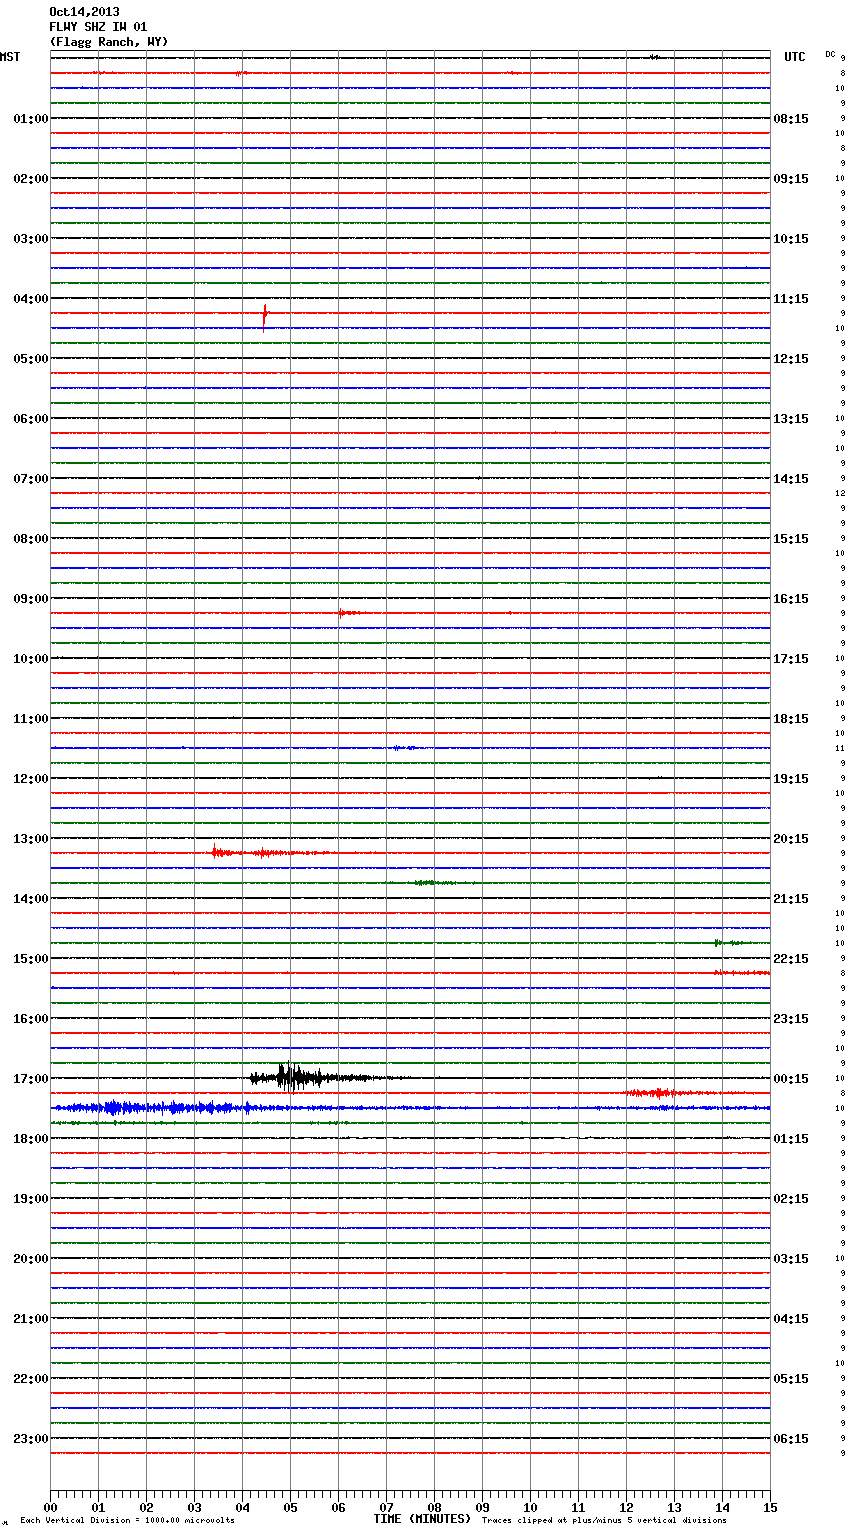Select the 15:00 MST row label
Screen dimensions: 850x1534
click(x=30, y=959)
